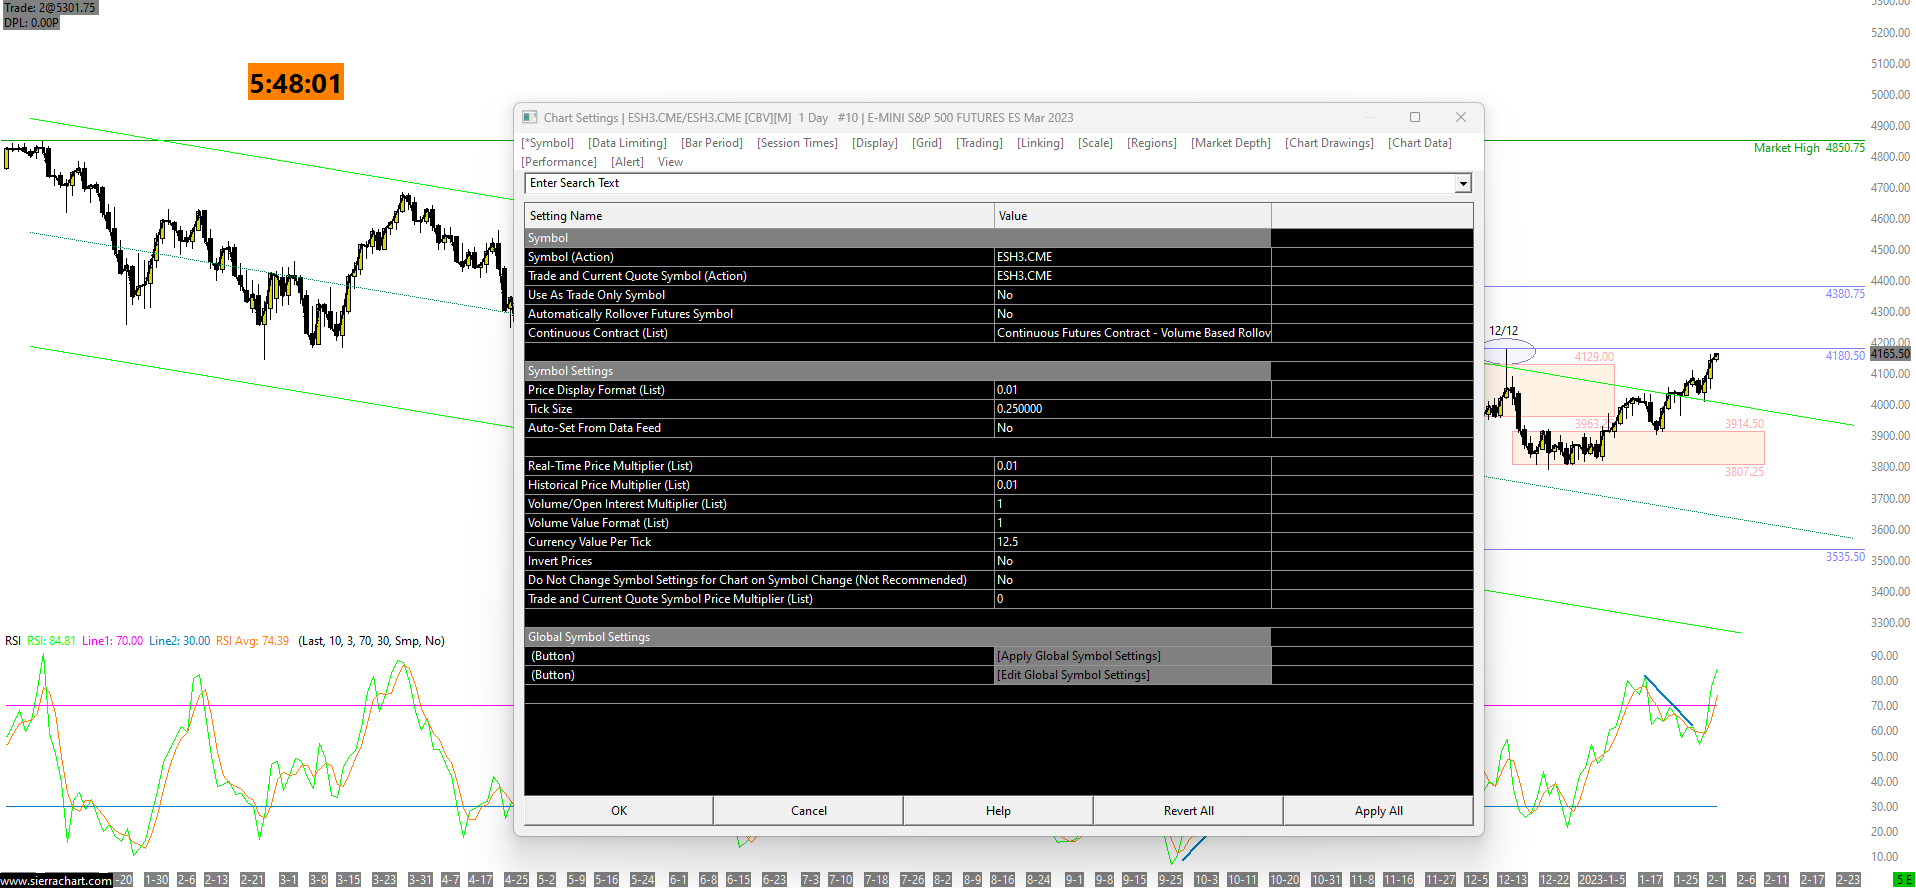
Task: Click Edit Global Symbol Settings button
Action: coord(1133,675)
